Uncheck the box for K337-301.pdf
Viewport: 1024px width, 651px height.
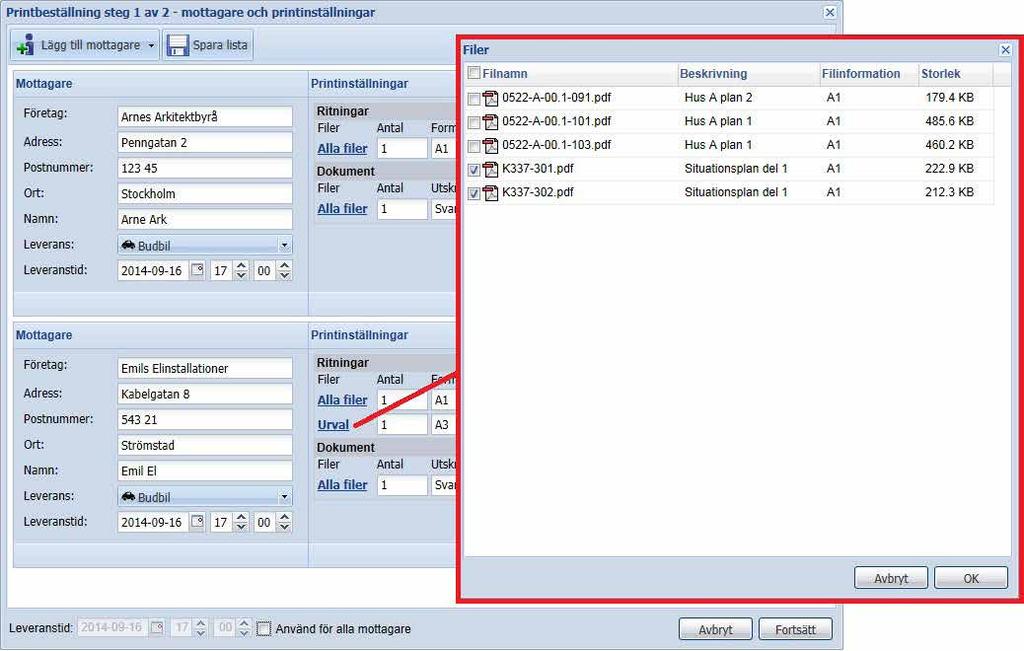(474, 170)
